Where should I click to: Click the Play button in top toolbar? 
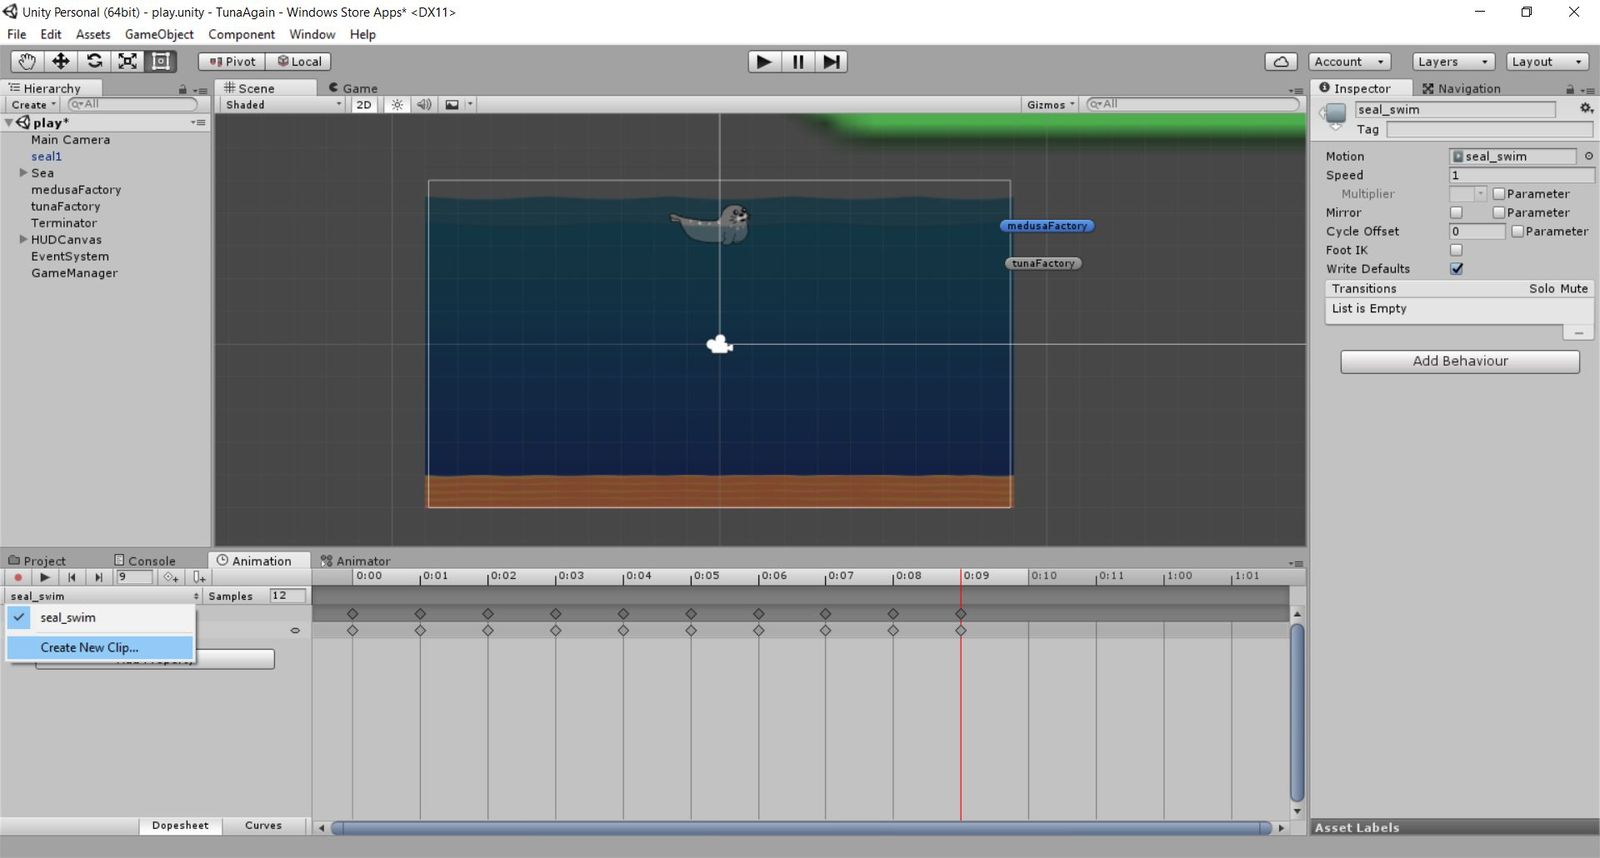tap(764, 61)
